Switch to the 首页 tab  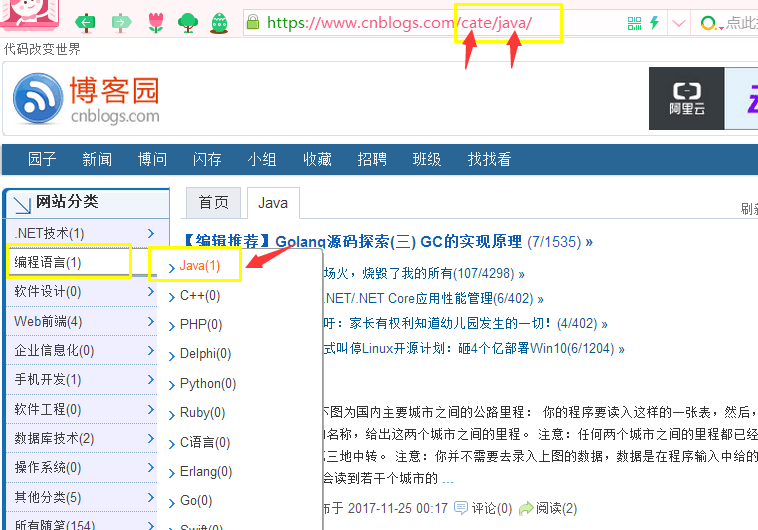pos(213,203)
